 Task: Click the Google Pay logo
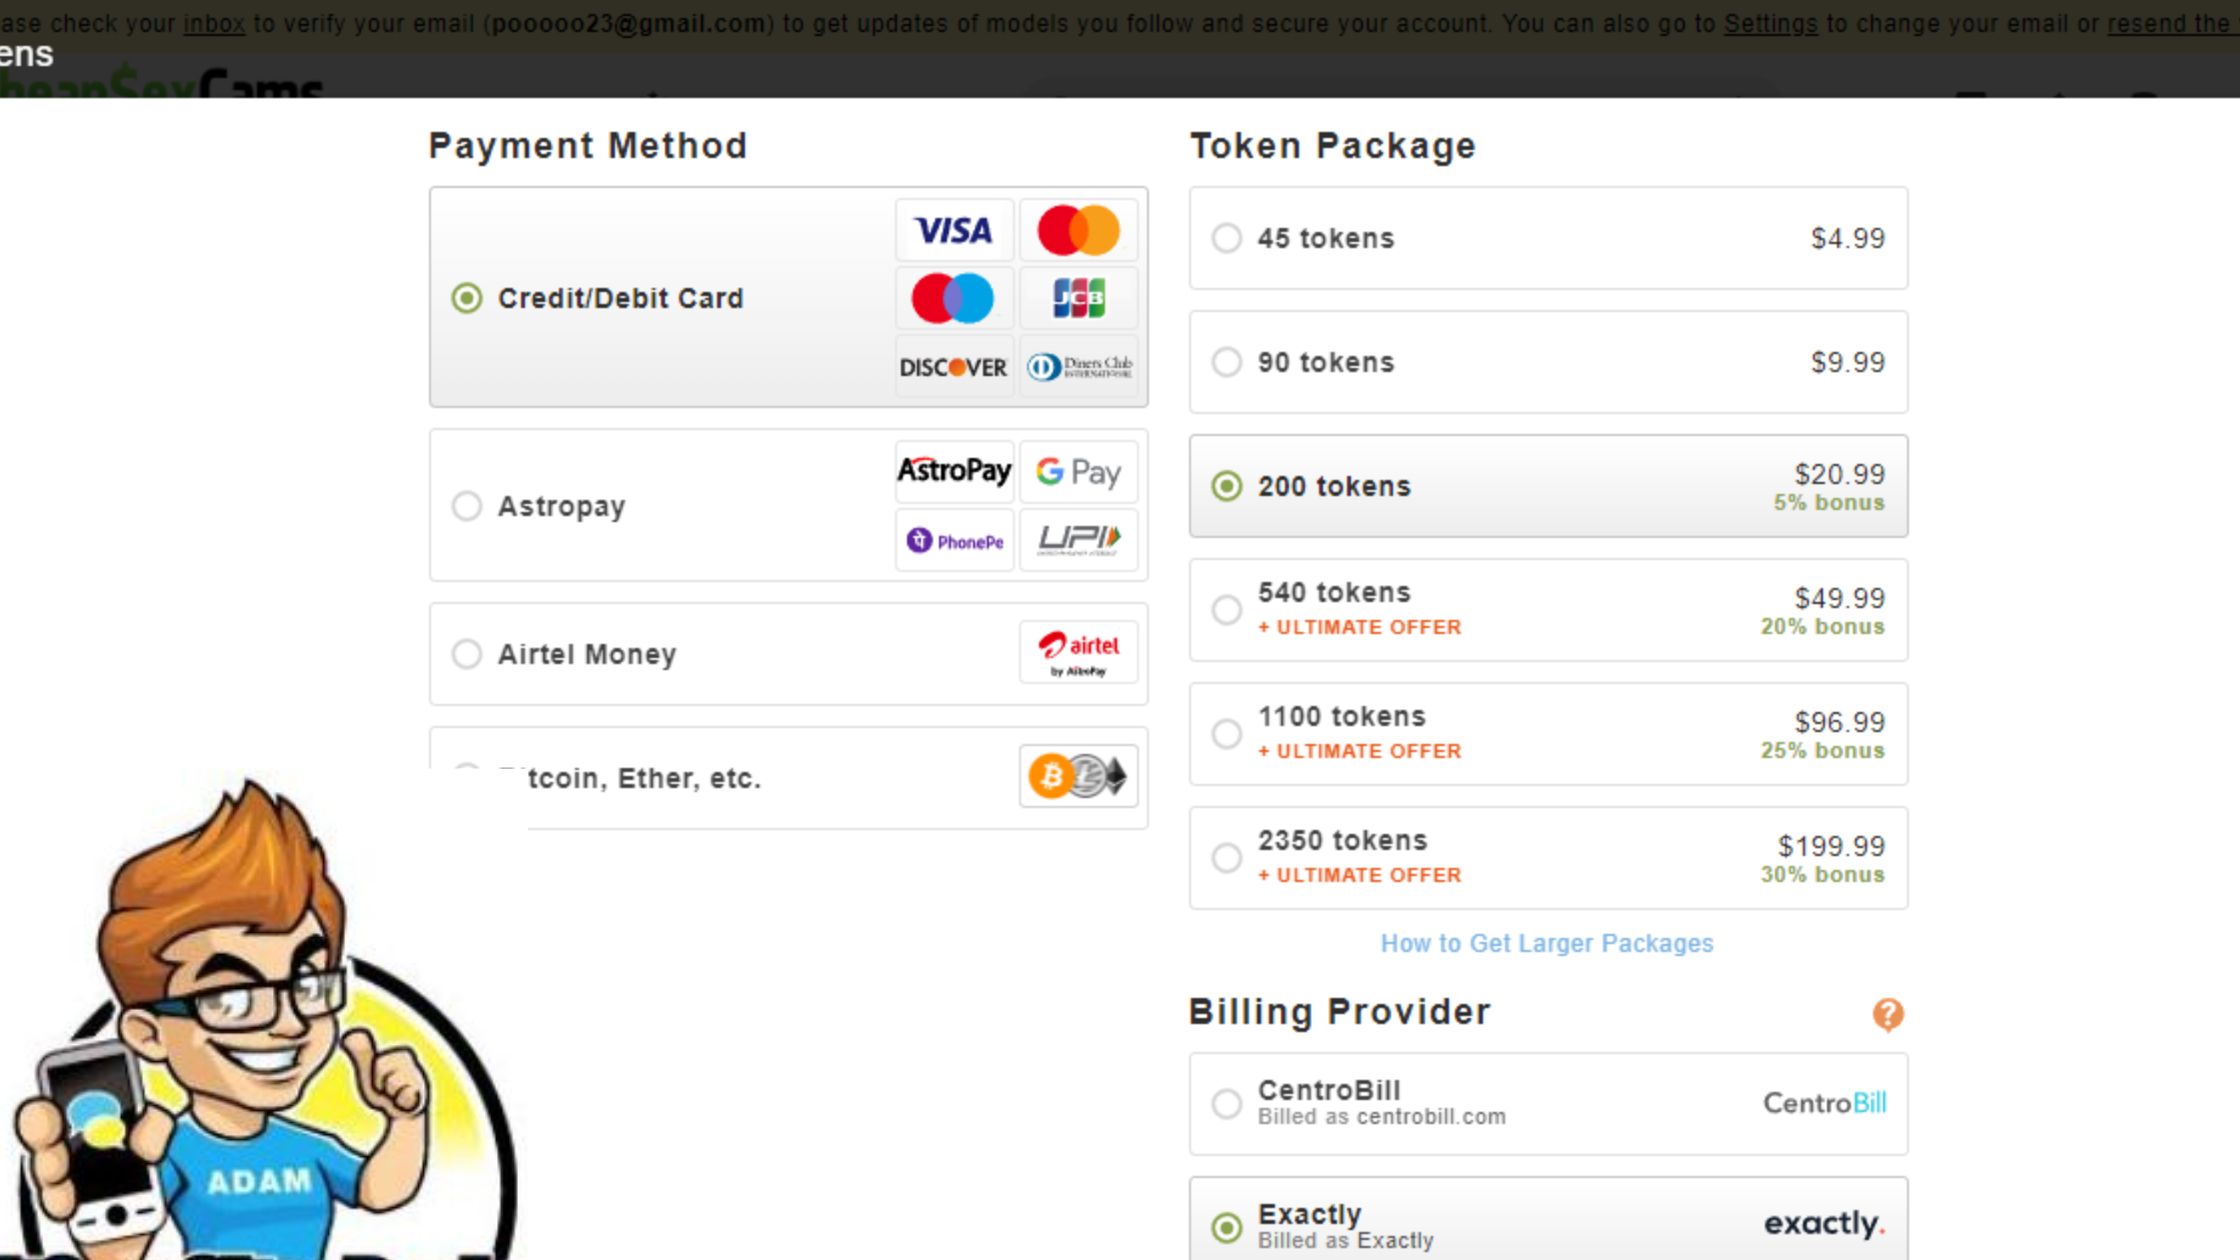click(1078, 471)
